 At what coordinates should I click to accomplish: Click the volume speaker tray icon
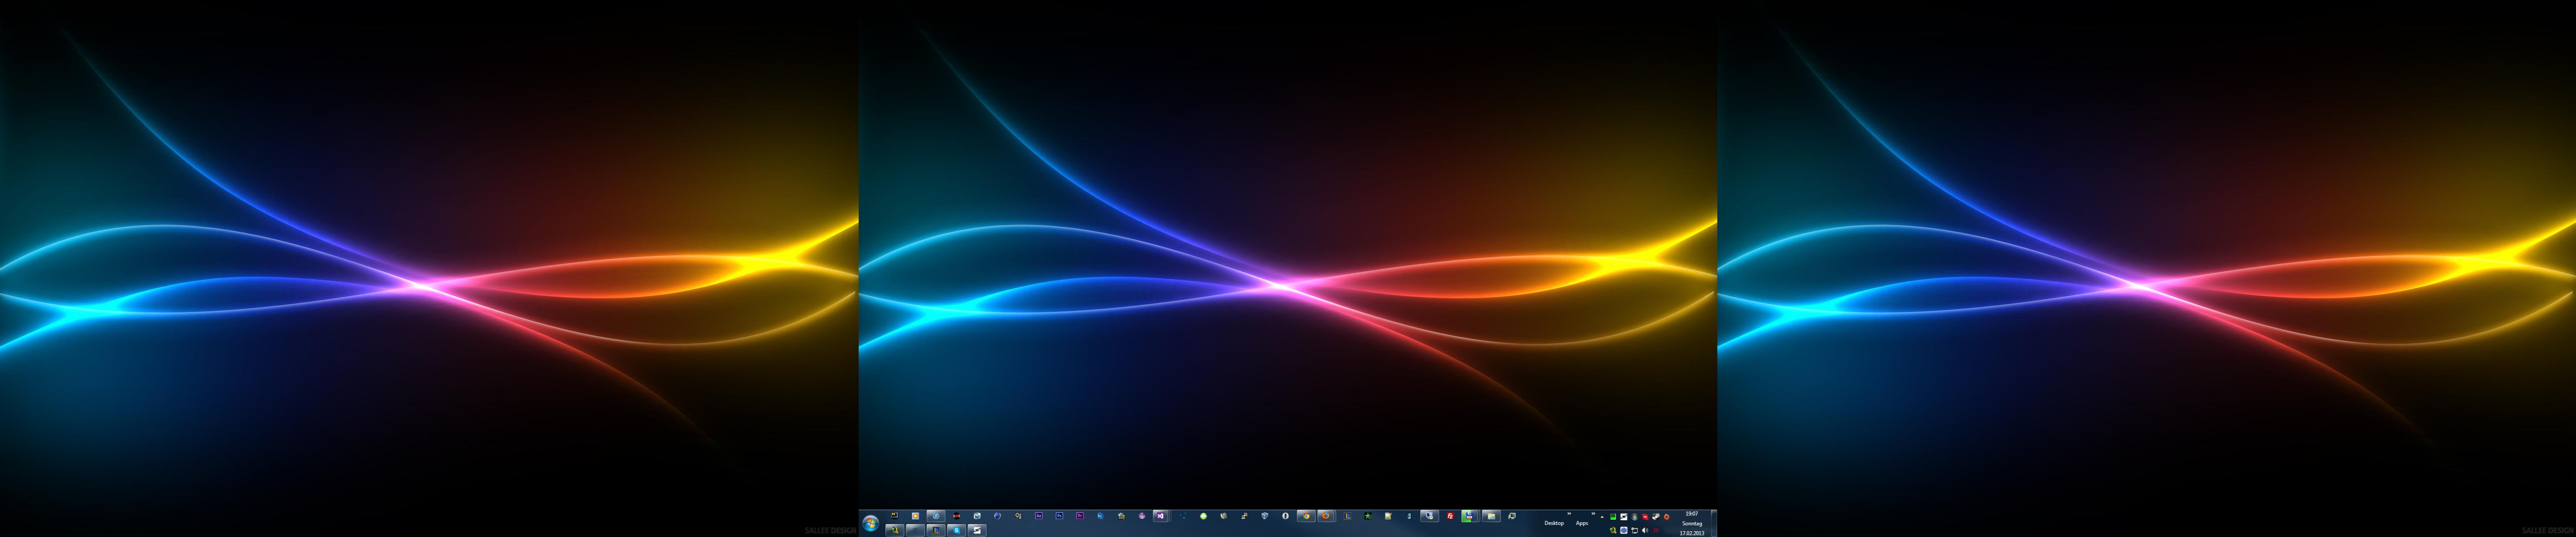(1645, 530)
